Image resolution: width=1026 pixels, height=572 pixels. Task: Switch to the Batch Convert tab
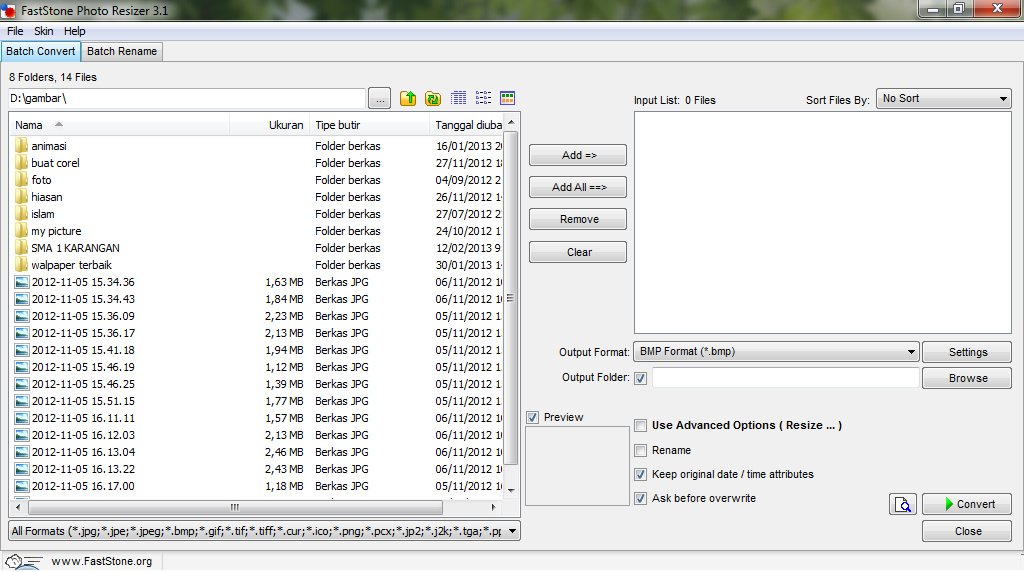pyautogui.click(x=41, y=51)
